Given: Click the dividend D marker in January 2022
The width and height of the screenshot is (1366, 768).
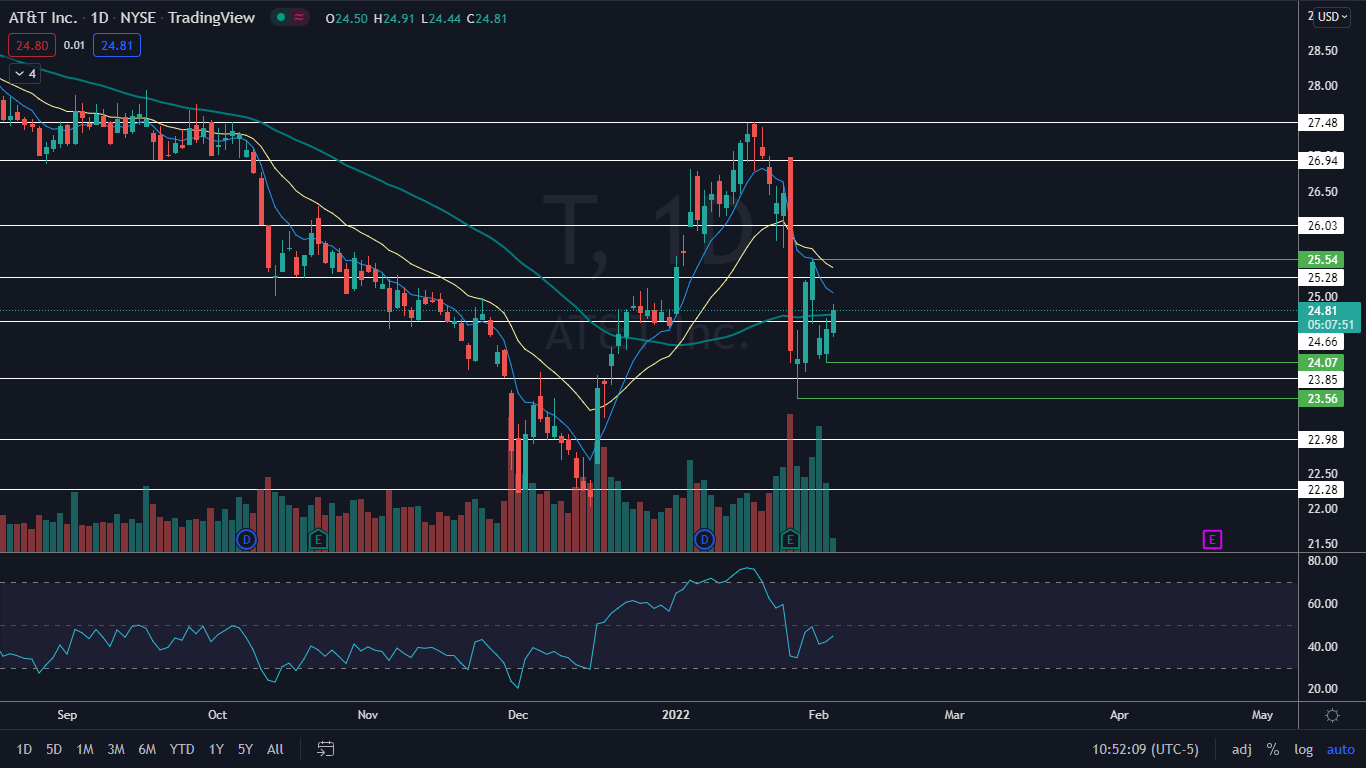Looking at the screenshot, I should [x=704, y=540].
